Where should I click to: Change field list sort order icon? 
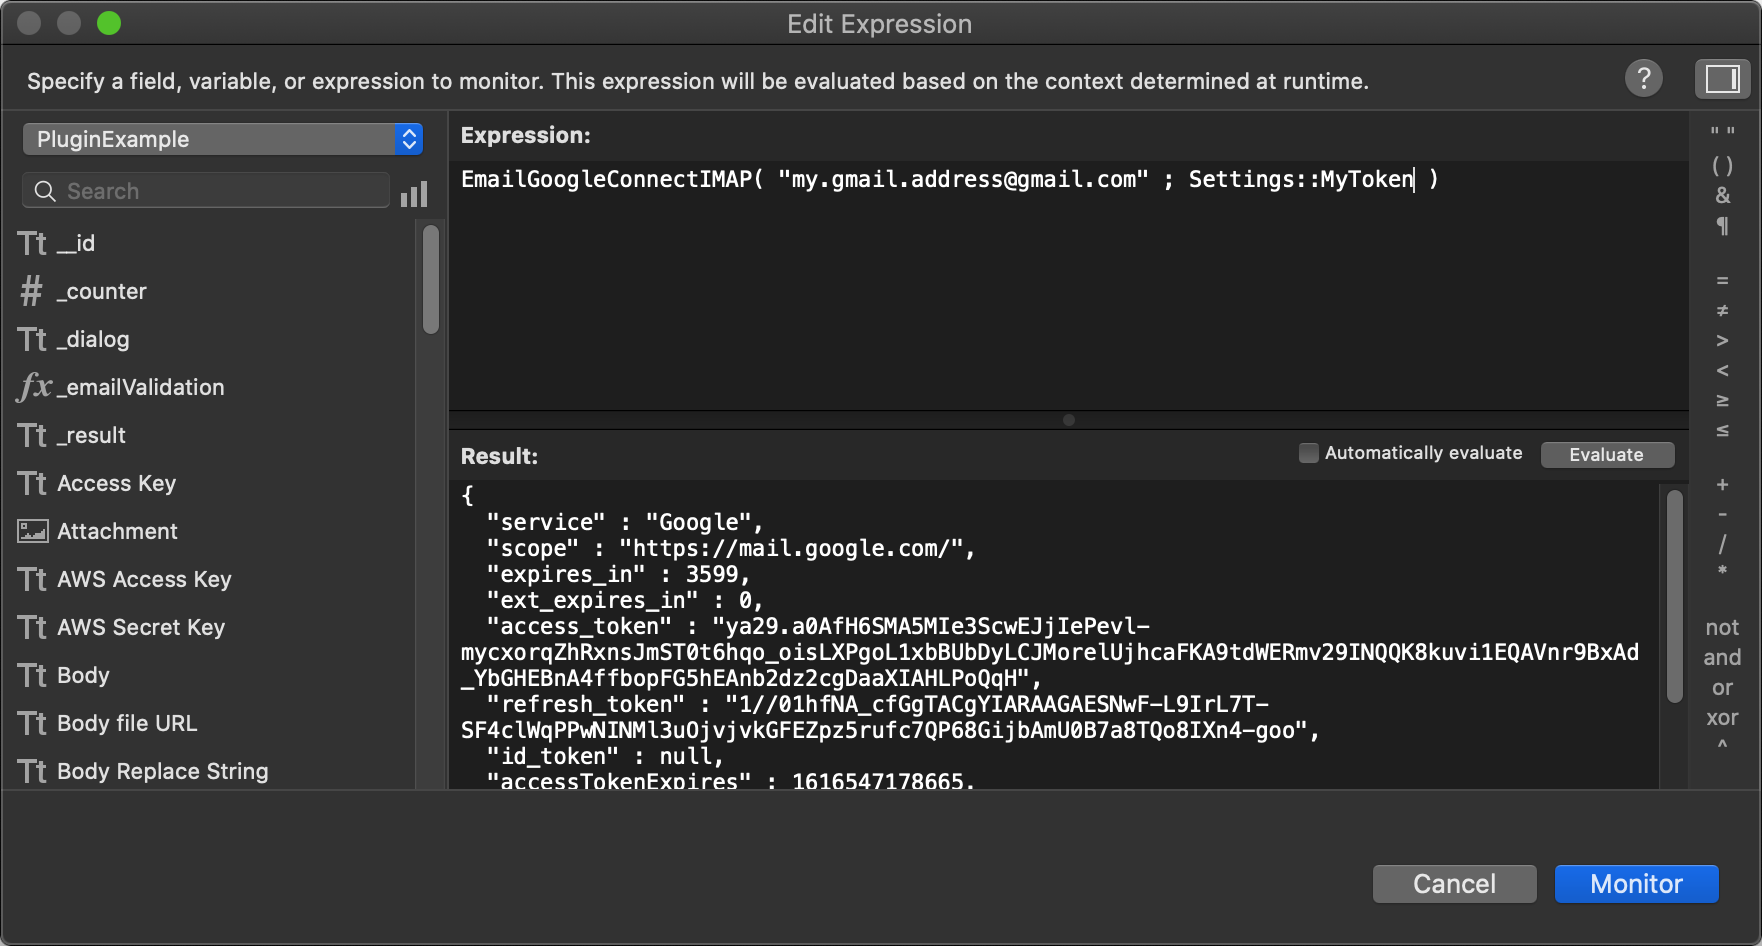(x=414, y=193)
